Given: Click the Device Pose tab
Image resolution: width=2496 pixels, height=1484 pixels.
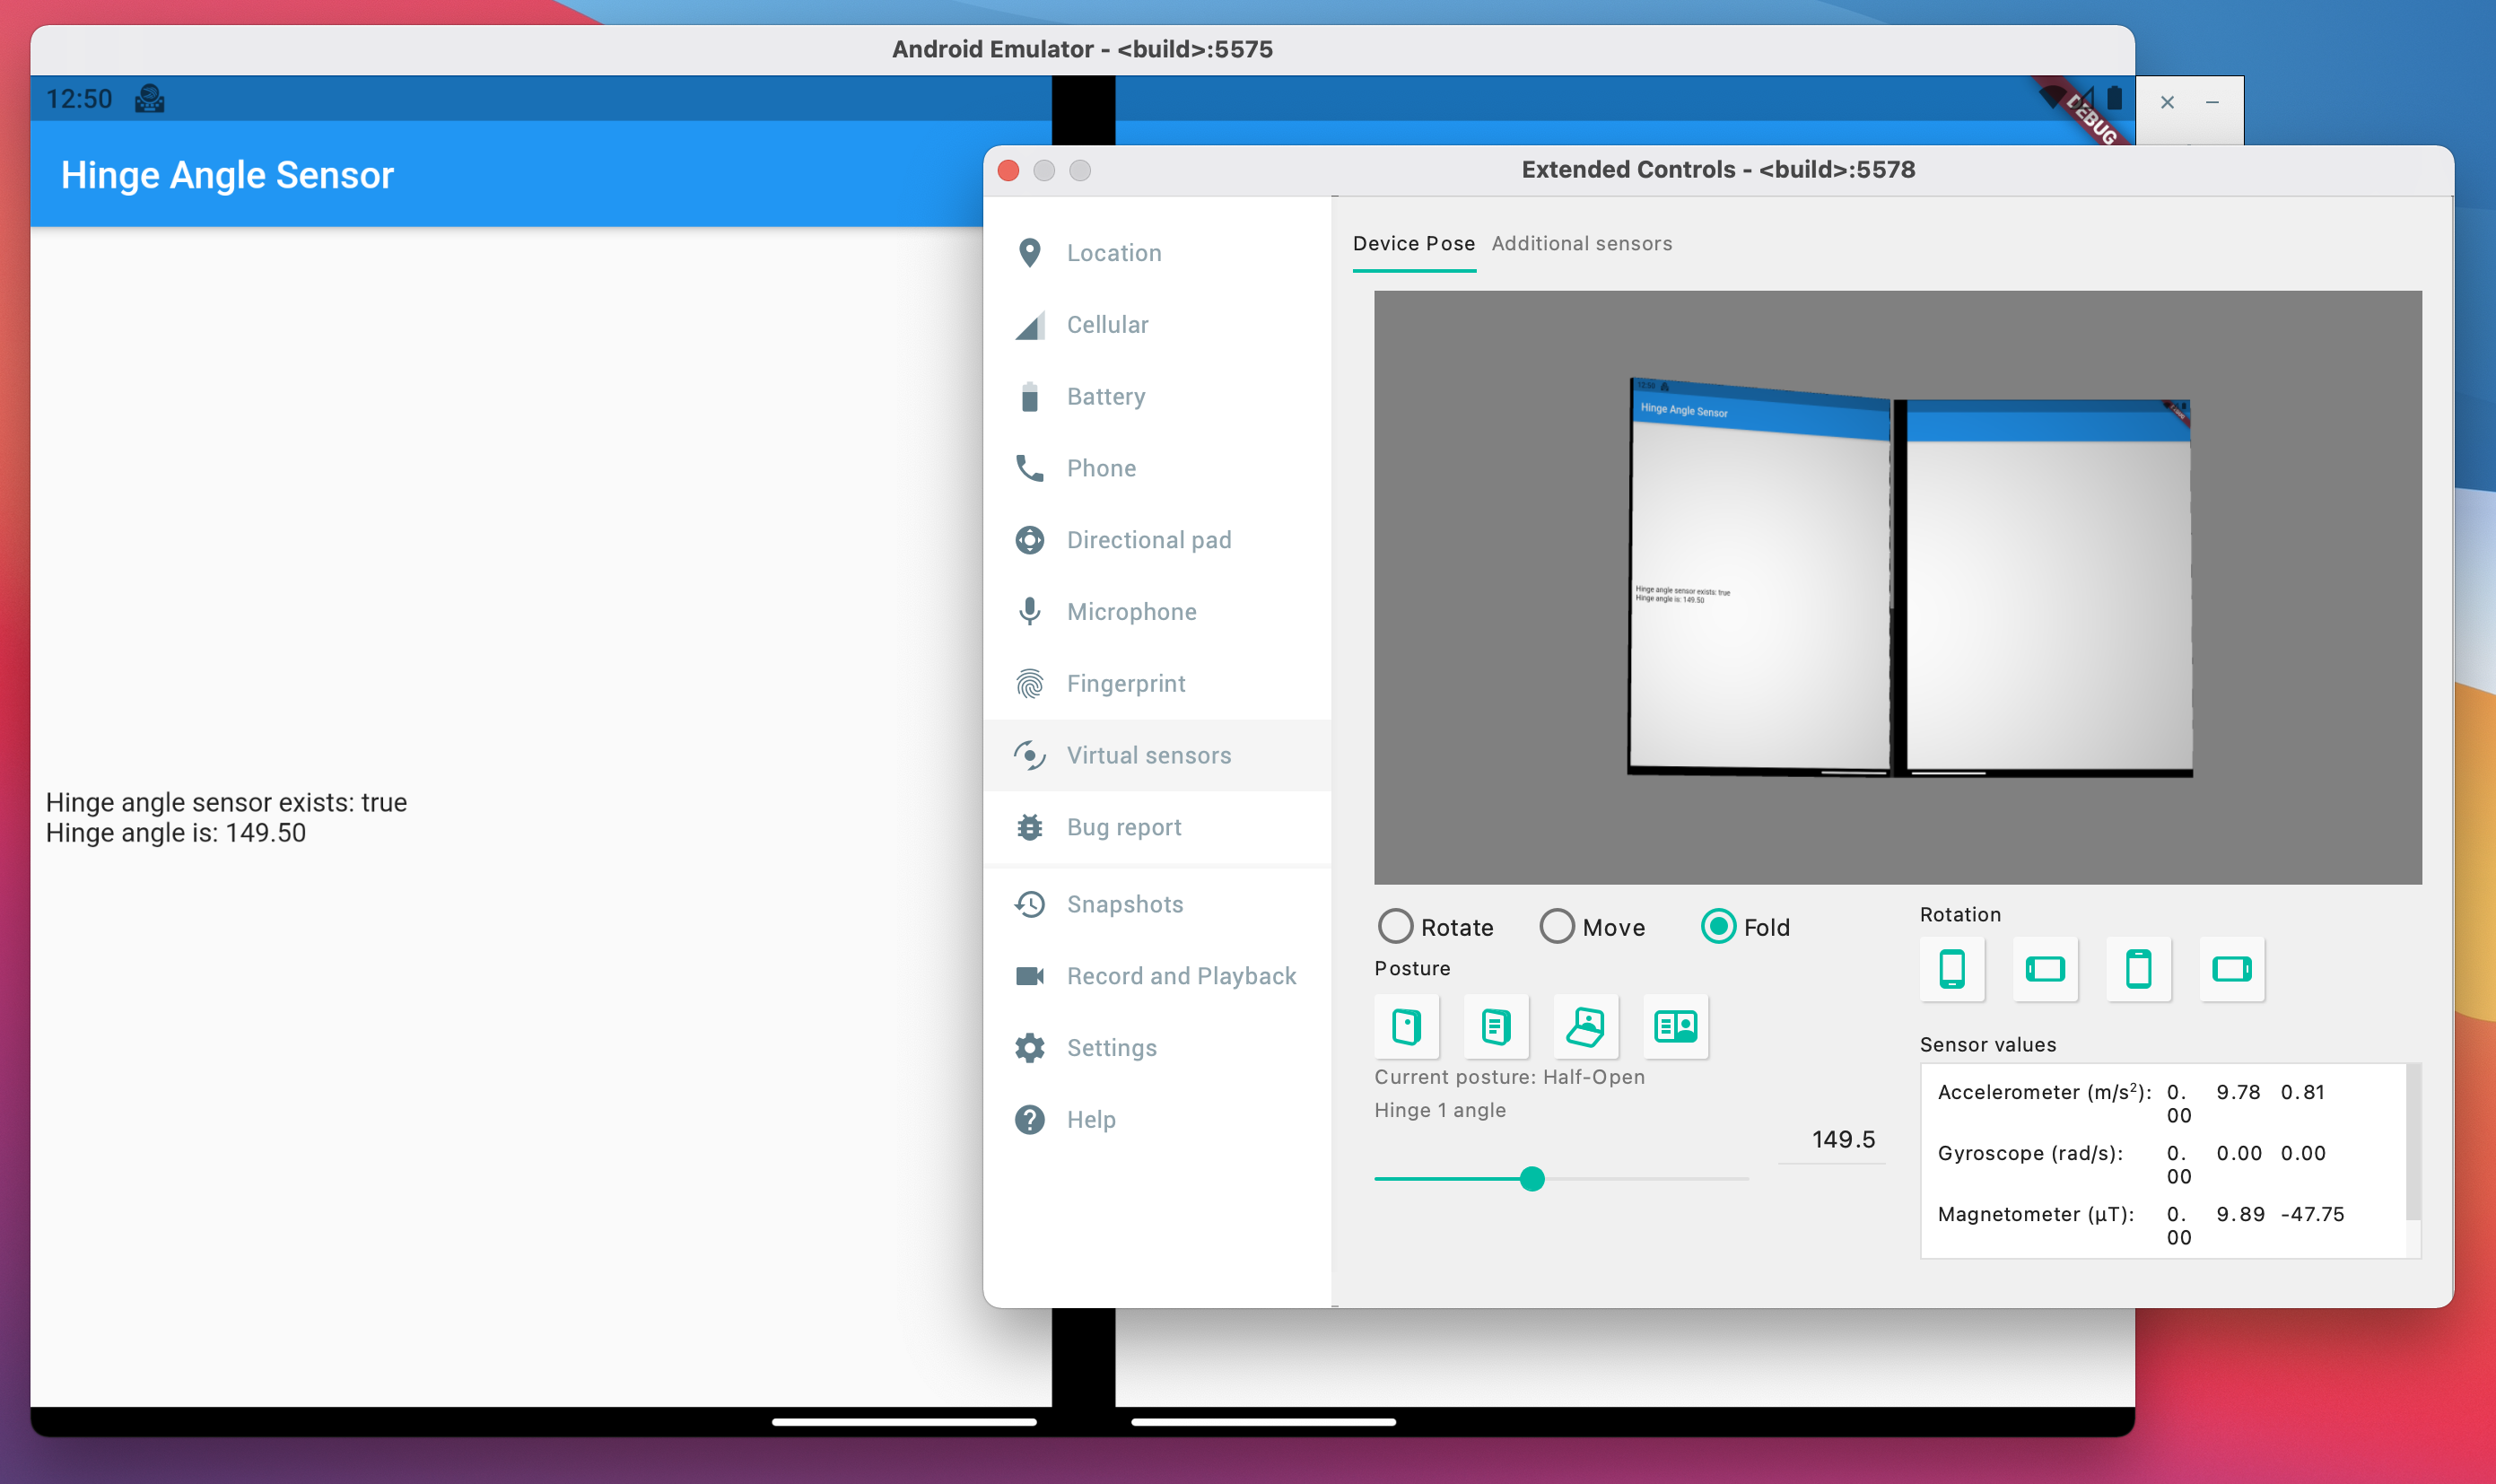Looking at the screenshot, I should click(x=1413, y=244).
